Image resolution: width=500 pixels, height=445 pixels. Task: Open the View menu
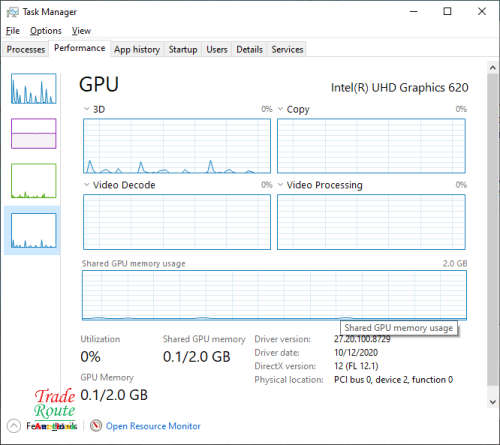81,31
